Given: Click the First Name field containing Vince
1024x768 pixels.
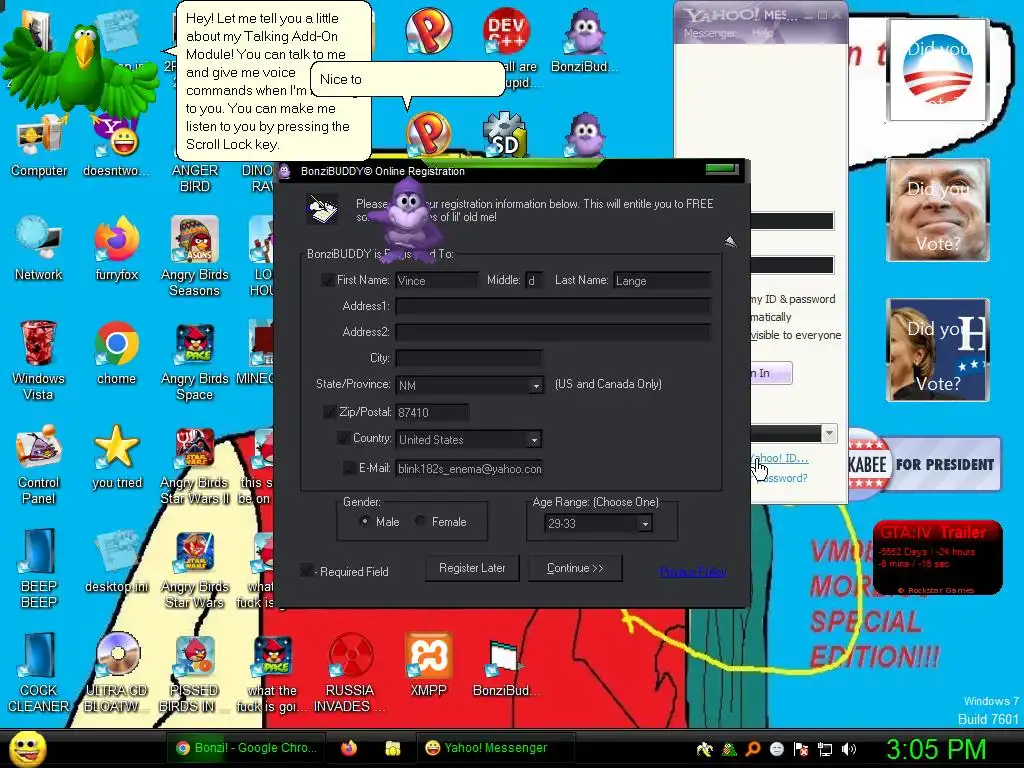Looking at the screenshot, I should pyautogui.click(x=436, y=281).
